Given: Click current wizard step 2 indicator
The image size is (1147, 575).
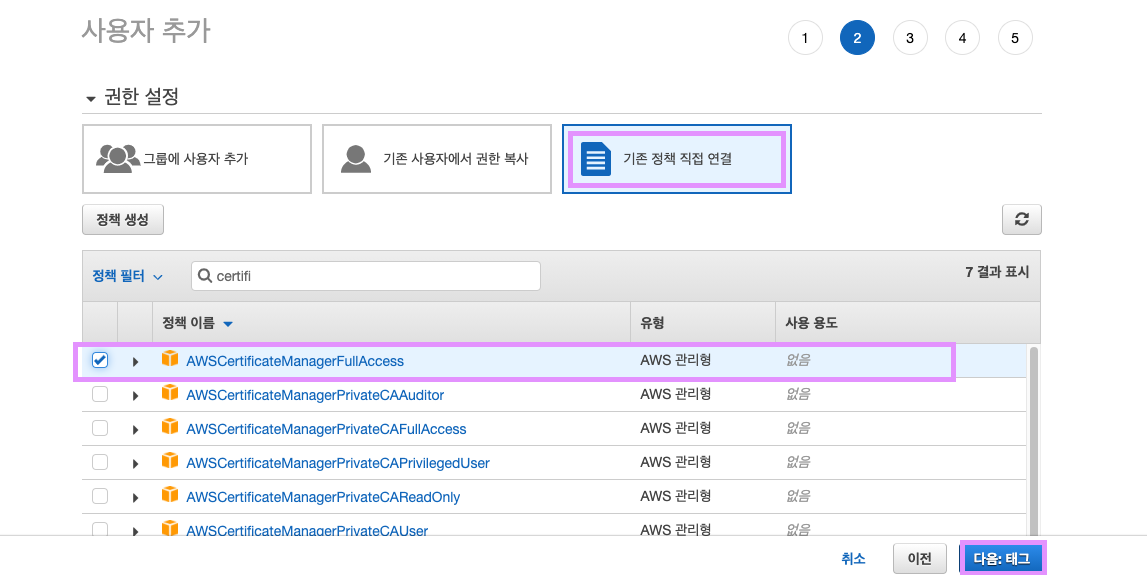Looking at the screenshot, I should (857, 38).
